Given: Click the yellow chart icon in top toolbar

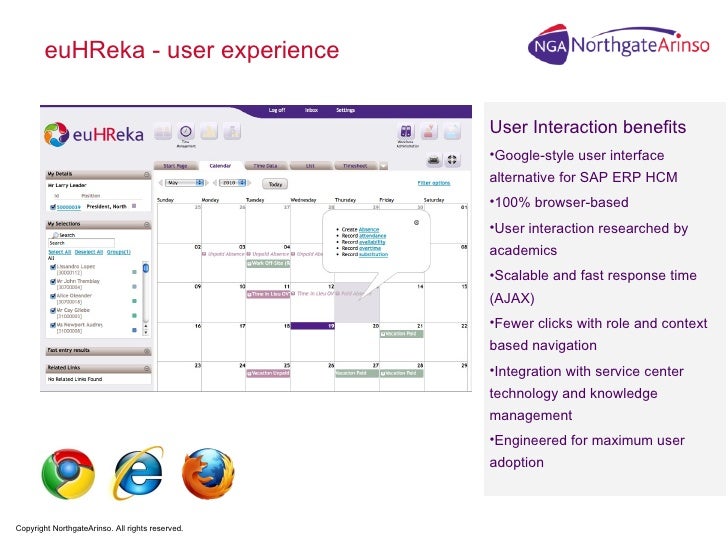Looking at the screenshot, I should (x=209, y=132).
